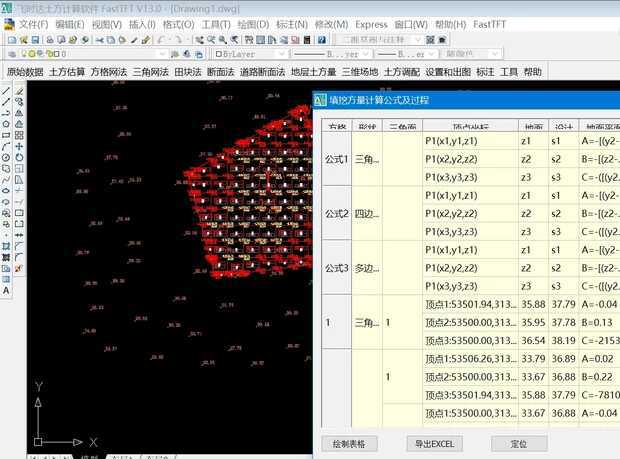620x459 pixels.
Task: Open the 土方调配 menu
Action: [402, 72]
